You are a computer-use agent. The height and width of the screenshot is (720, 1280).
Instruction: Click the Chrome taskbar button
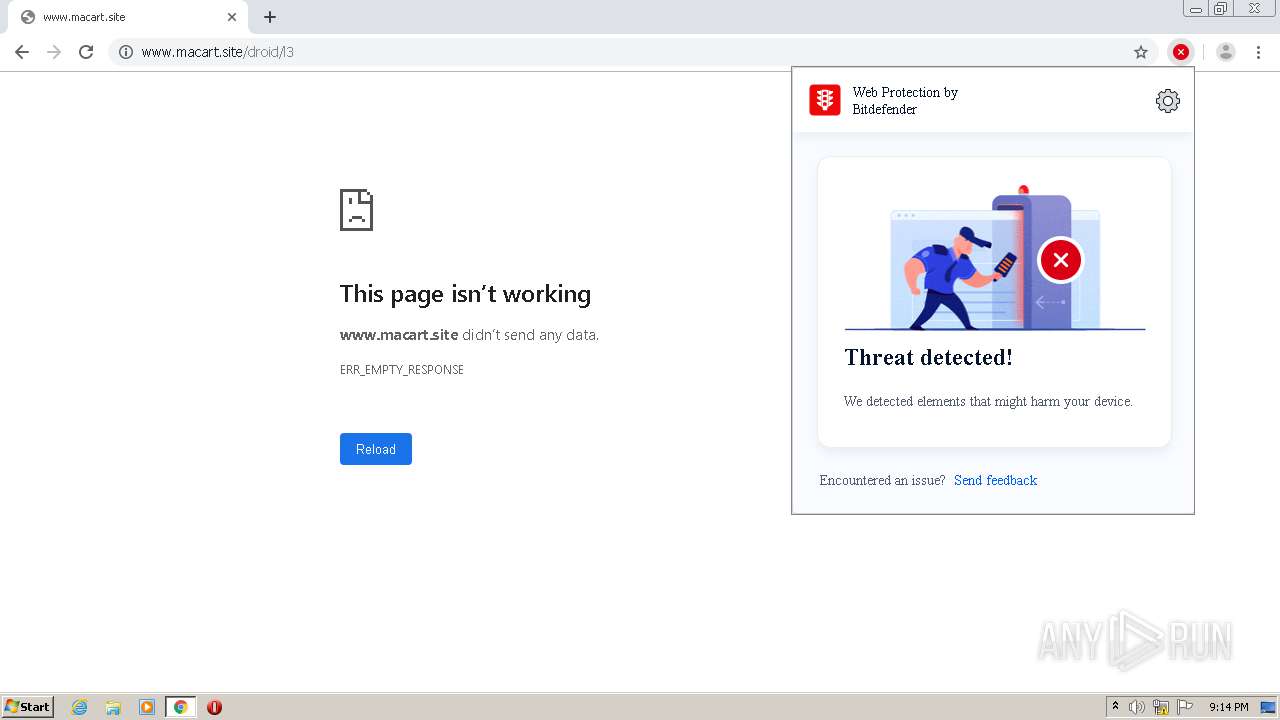point(180,707)
